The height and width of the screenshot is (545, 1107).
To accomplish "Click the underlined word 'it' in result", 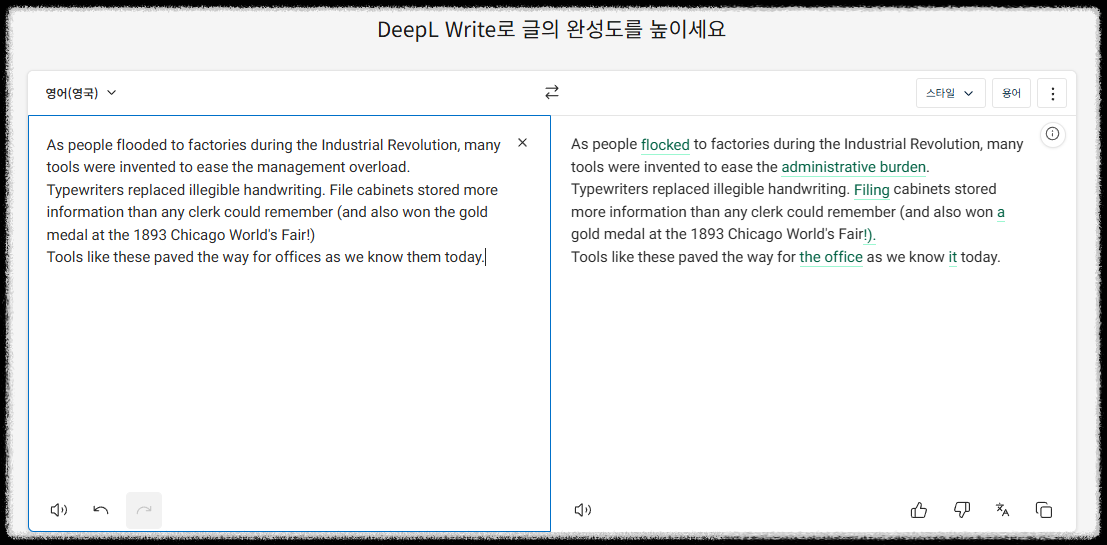I will (952, 257).
